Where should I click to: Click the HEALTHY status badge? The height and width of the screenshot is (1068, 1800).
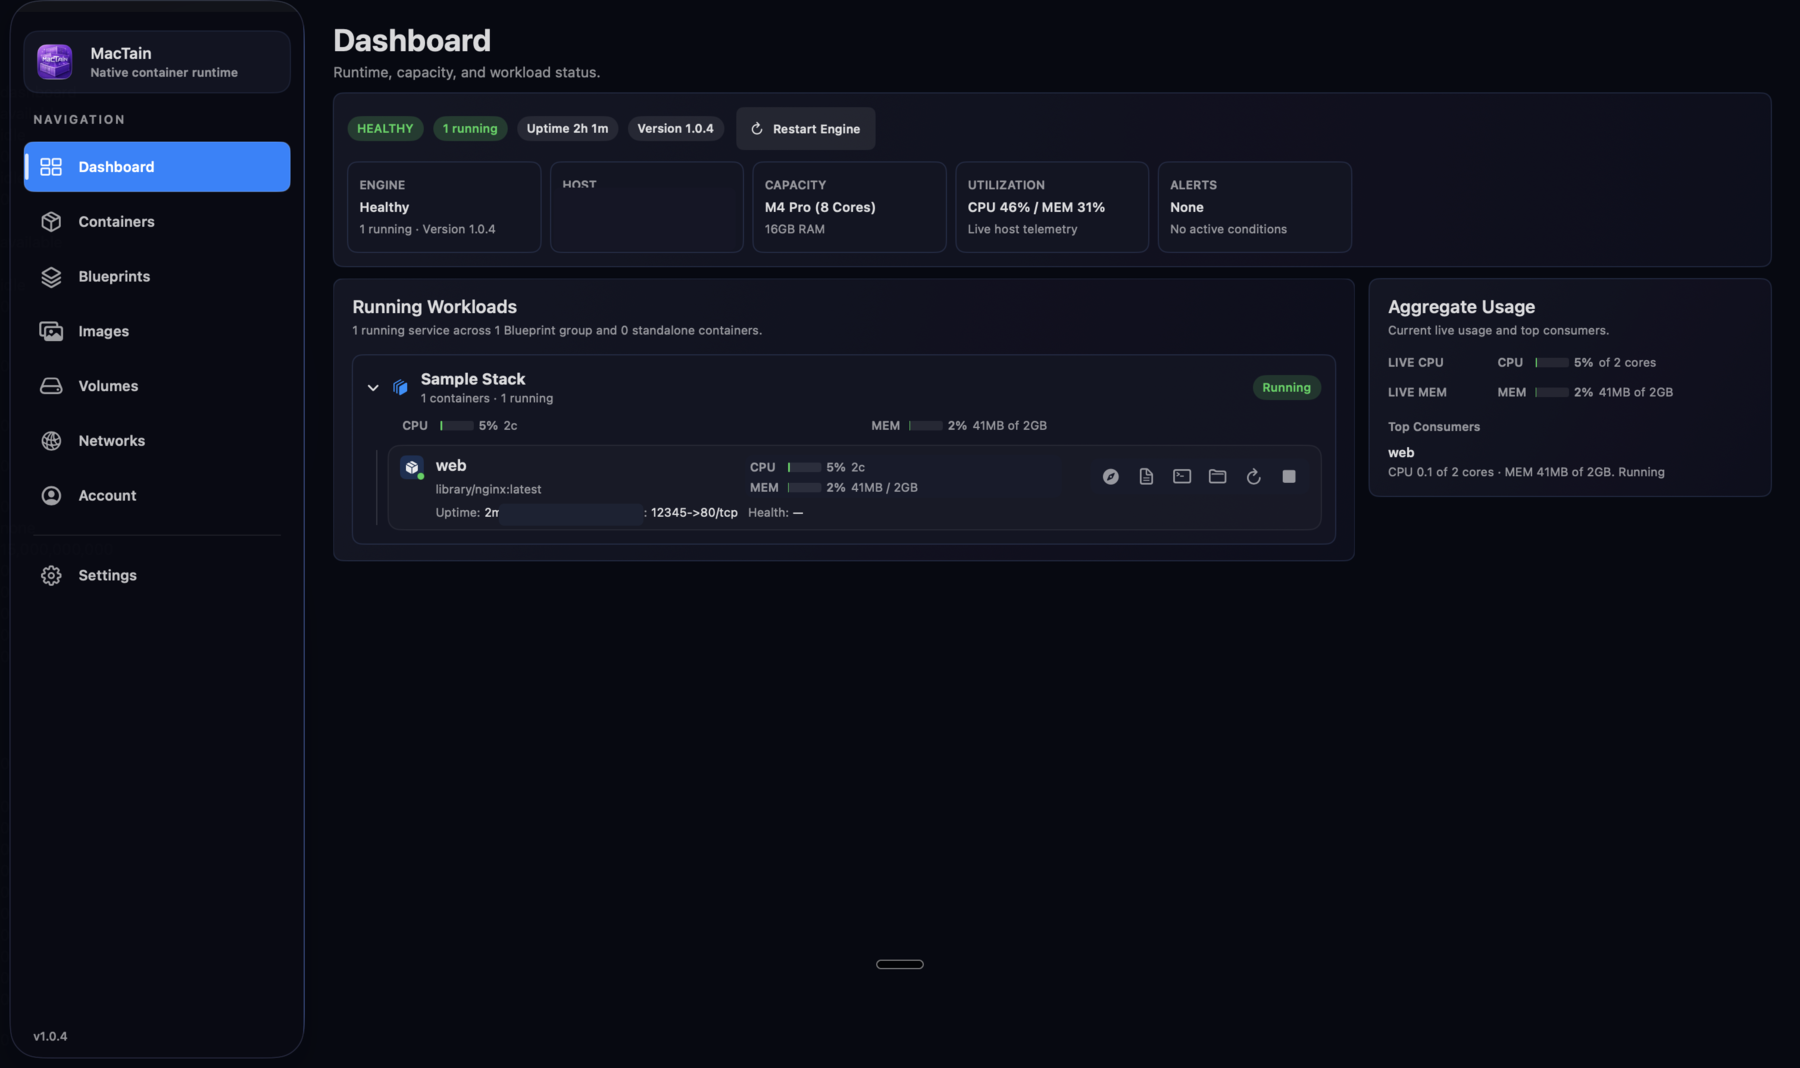pos(385,129)
